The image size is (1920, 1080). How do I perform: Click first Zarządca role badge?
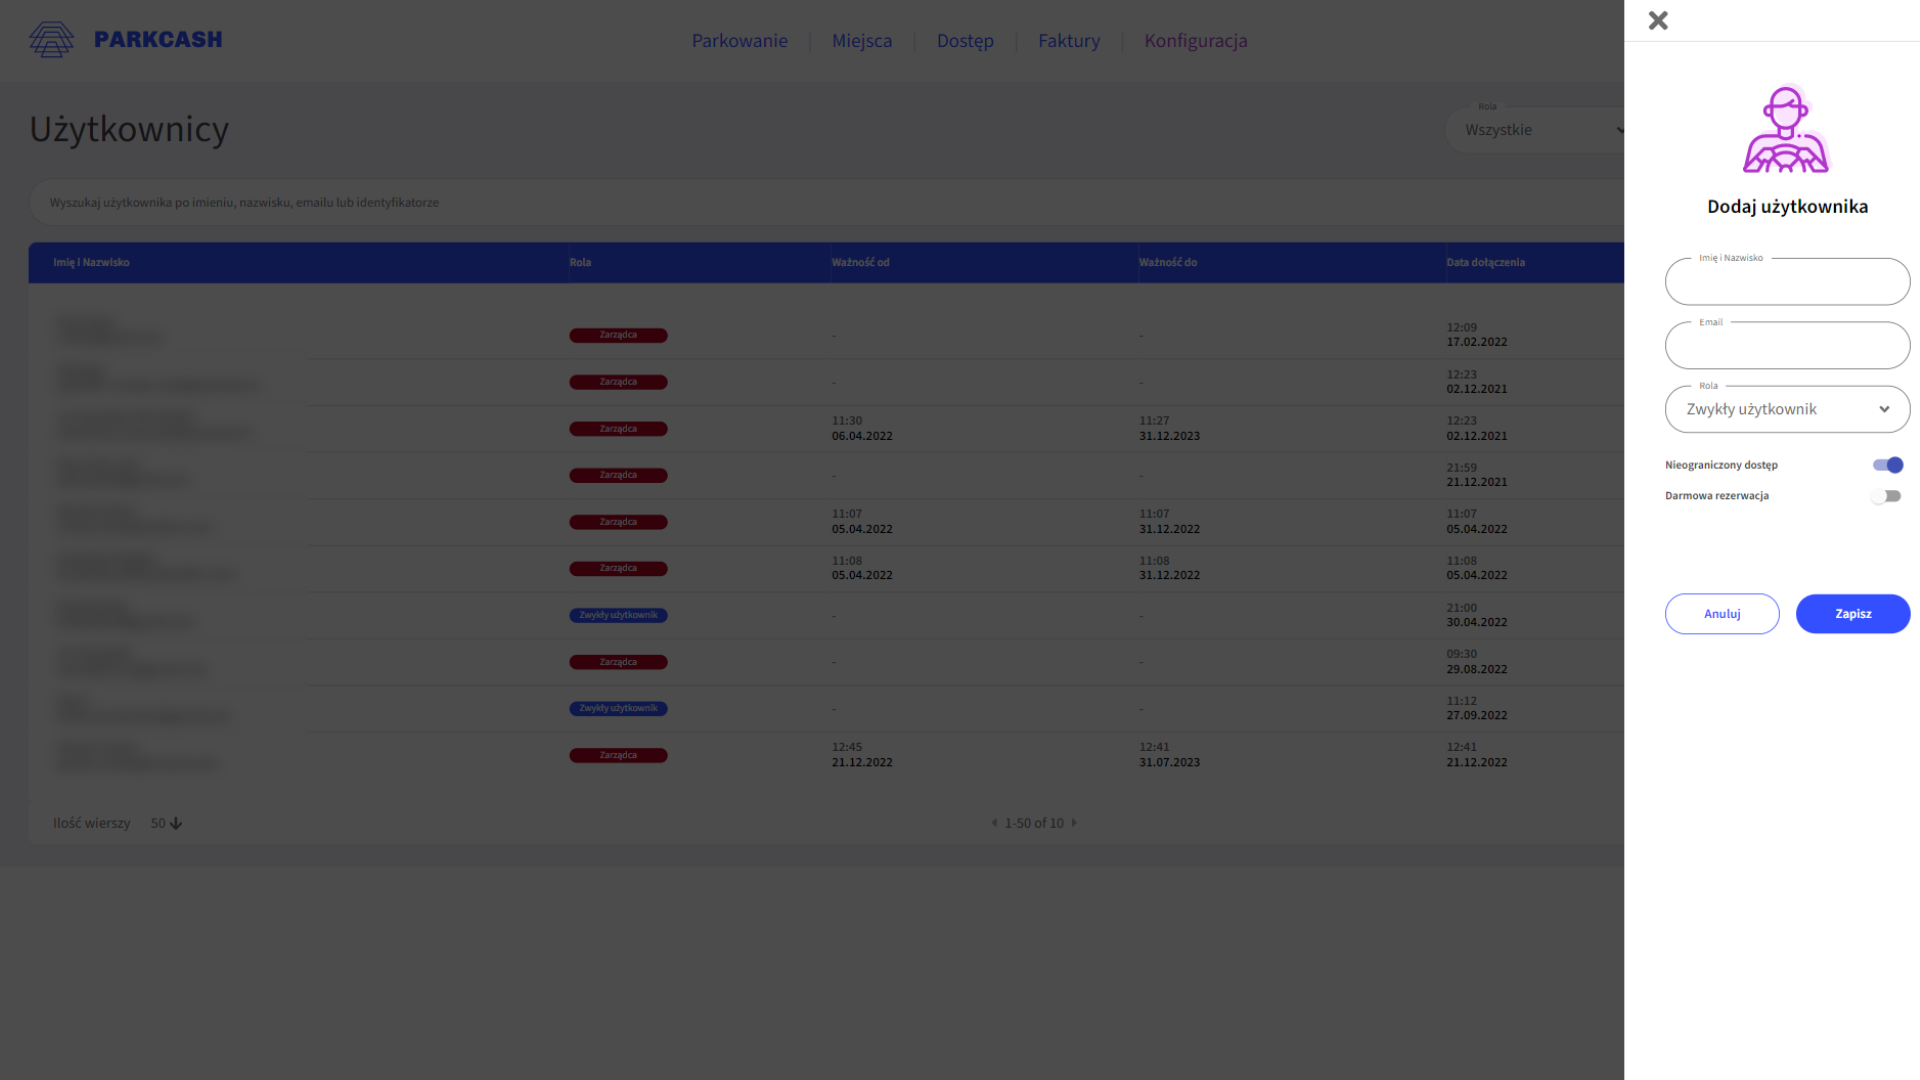click(618, 336)
